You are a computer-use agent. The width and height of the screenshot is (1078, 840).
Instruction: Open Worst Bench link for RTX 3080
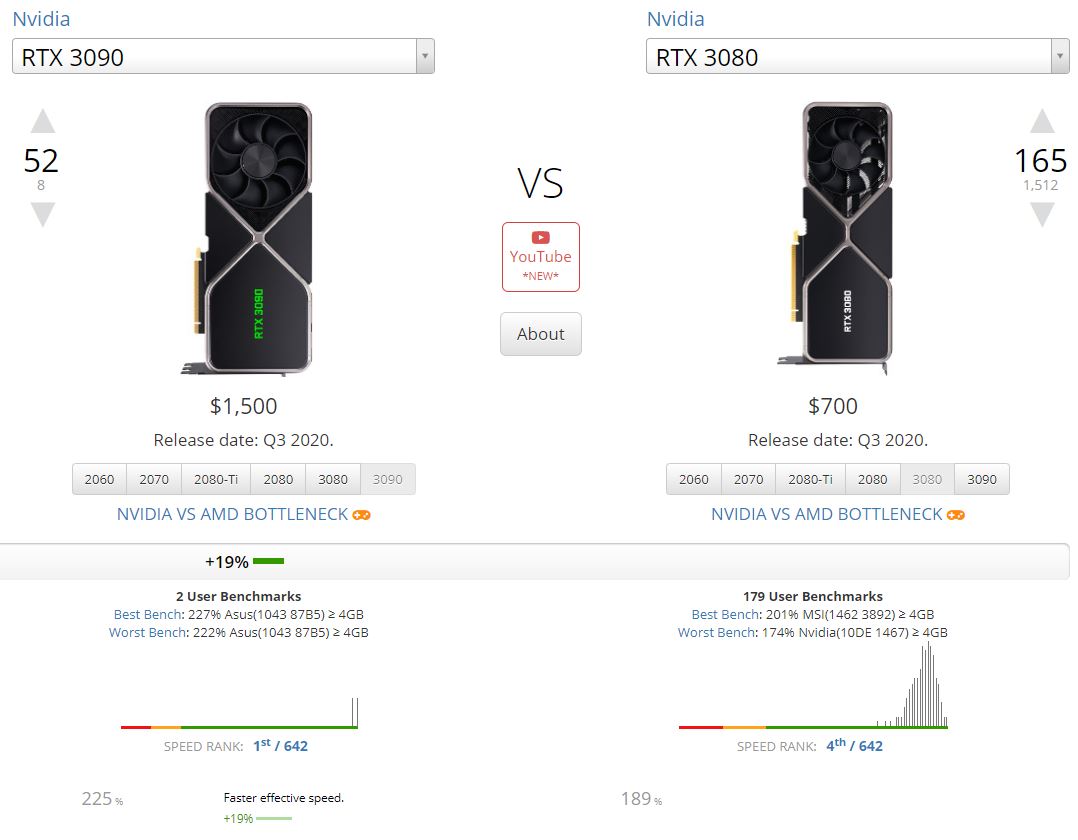(x=717, y=632)
